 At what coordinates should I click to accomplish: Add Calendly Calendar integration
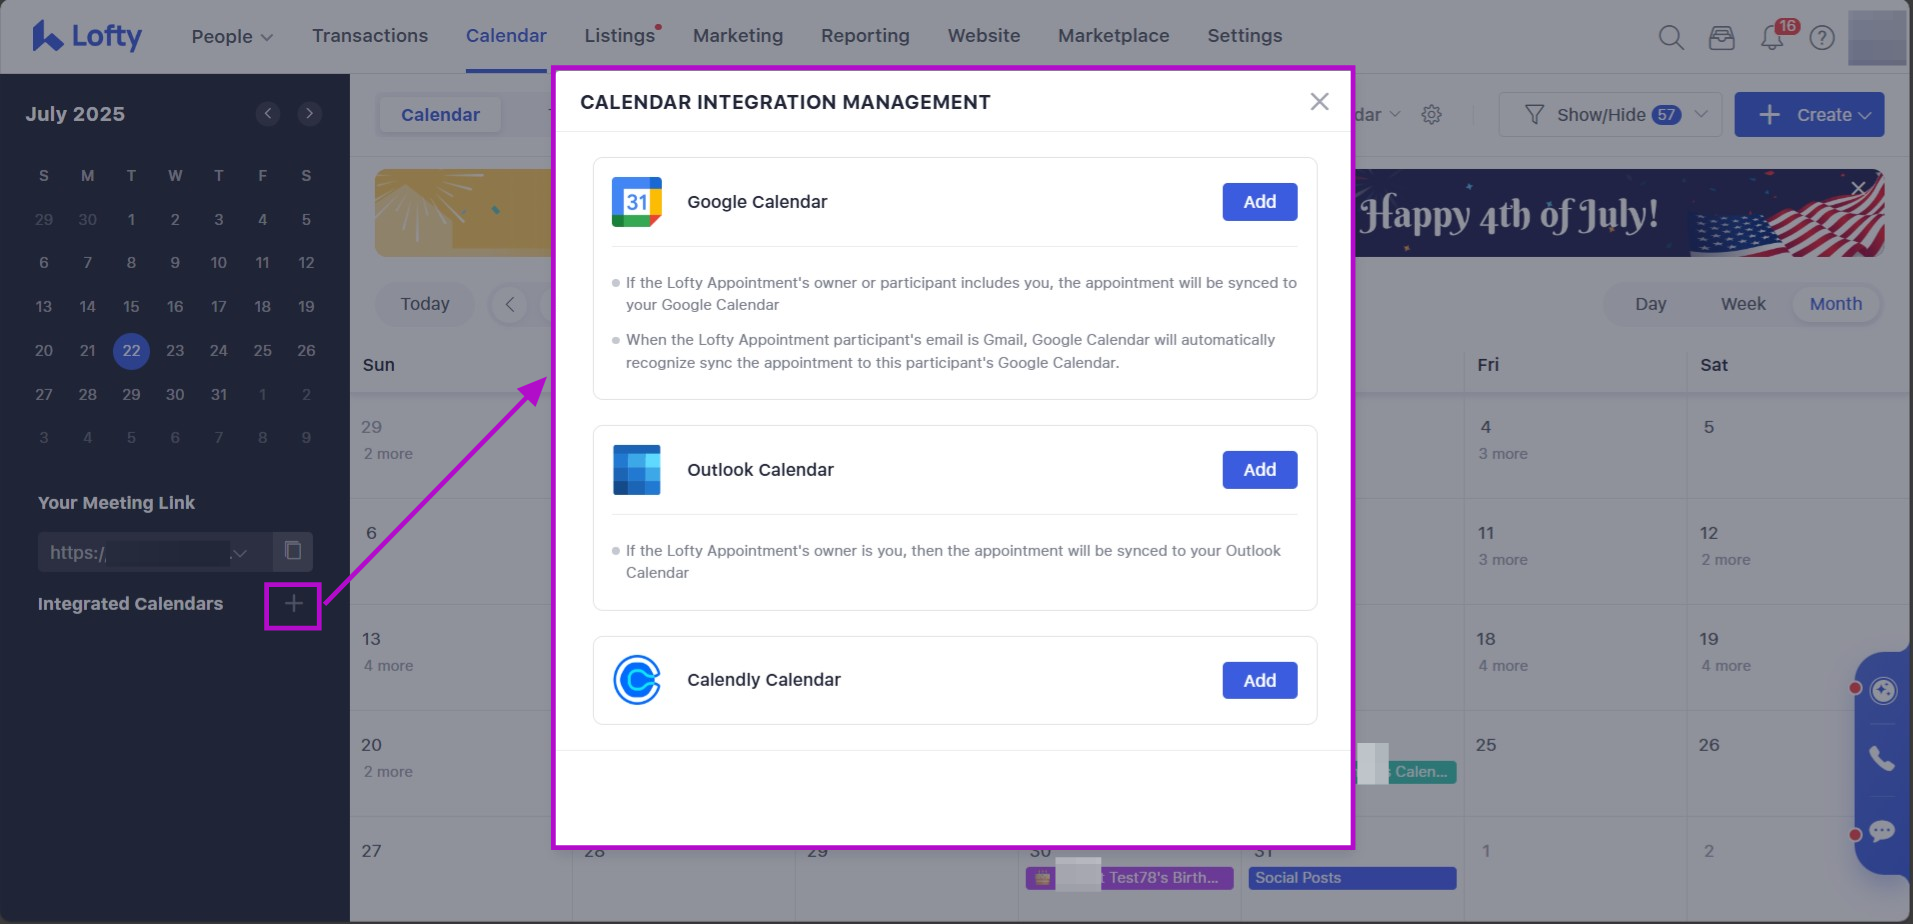click(1259, 680)
